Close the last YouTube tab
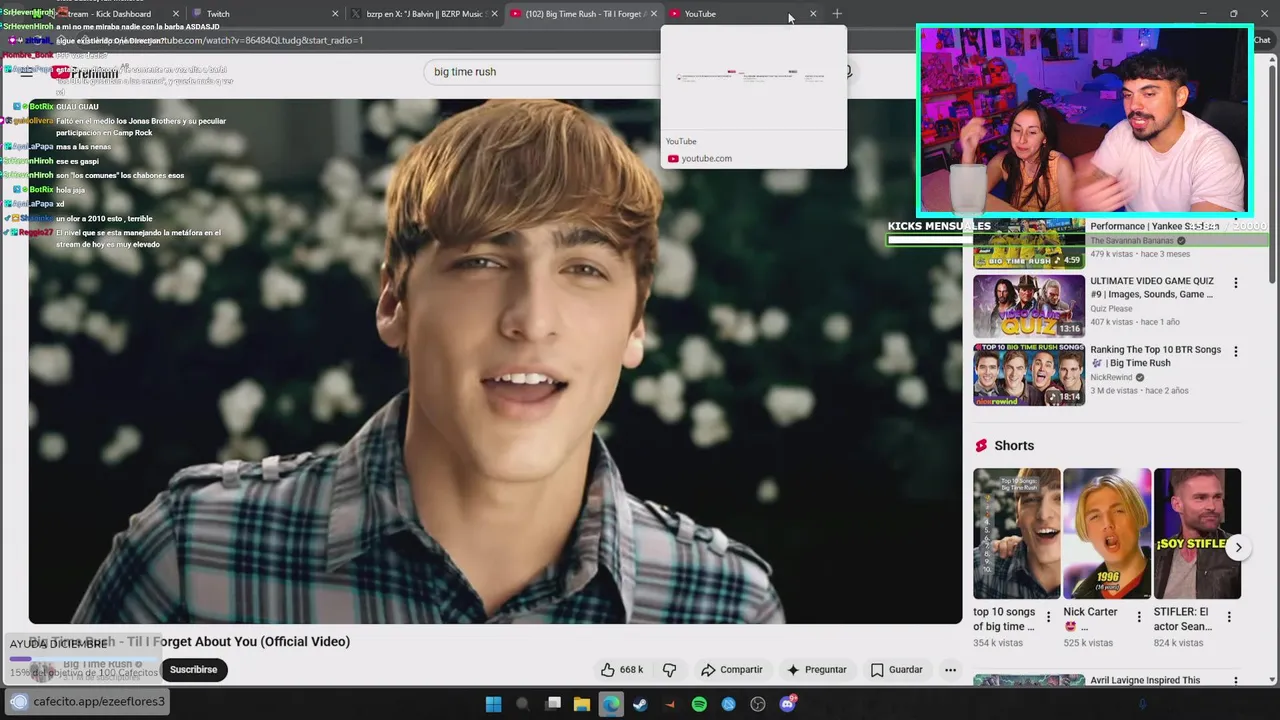The width and height of the screenshot is (1280, 720). click(812, 14)
